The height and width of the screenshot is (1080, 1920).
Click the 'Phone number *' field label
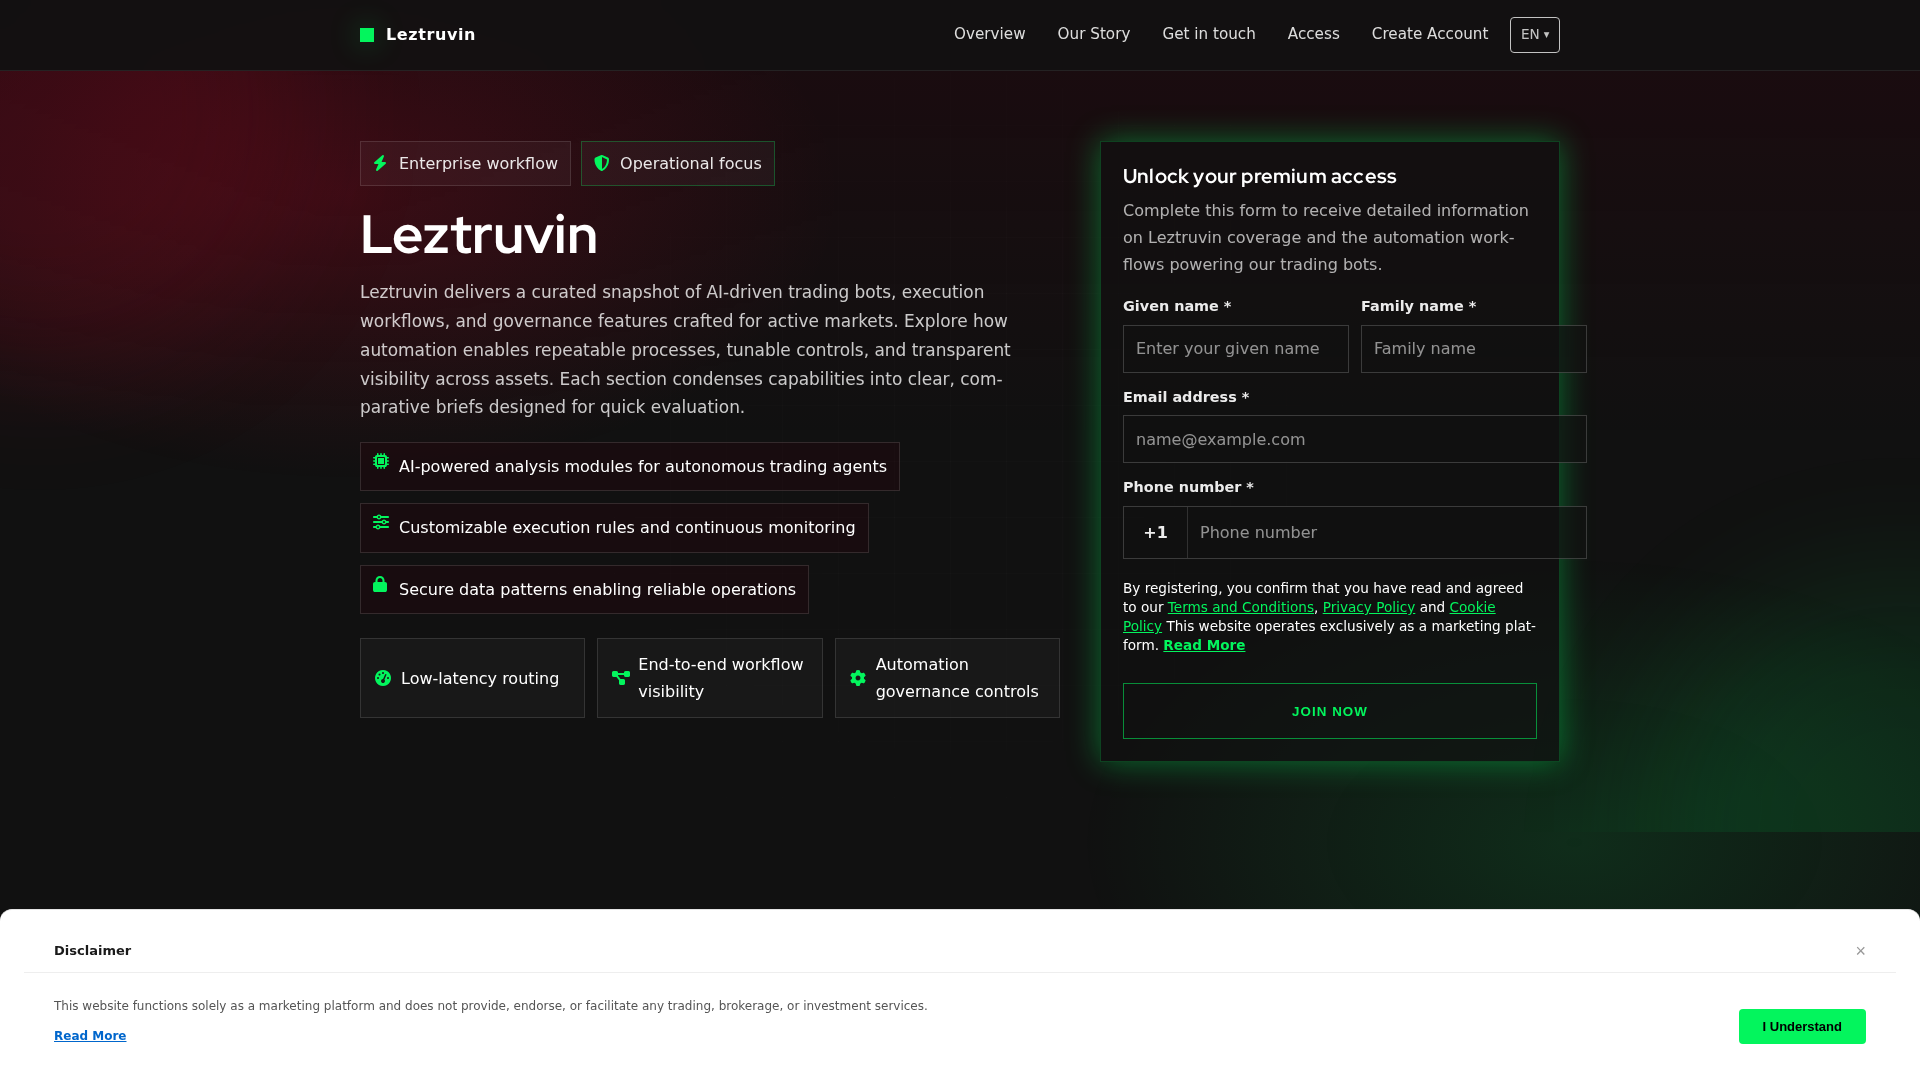1188,487
